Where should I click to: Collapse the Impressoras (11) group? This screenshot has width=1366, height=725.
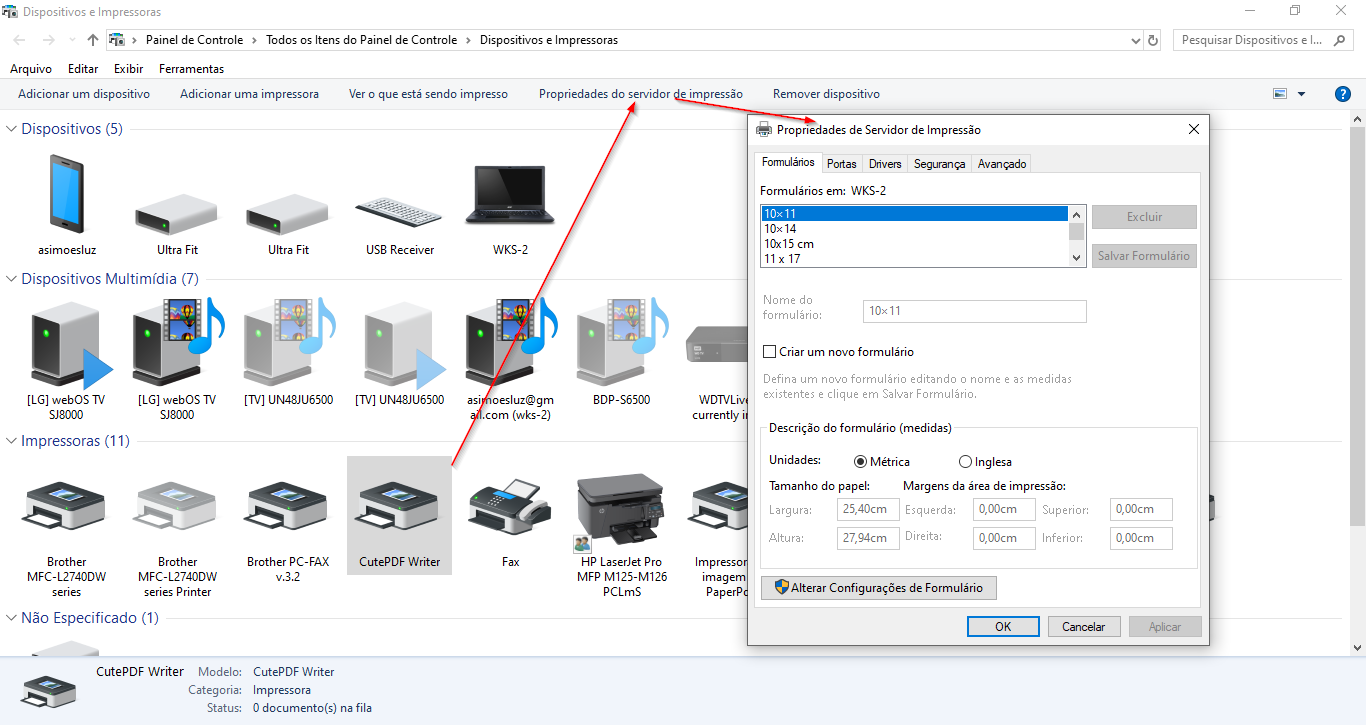[12, 441]
